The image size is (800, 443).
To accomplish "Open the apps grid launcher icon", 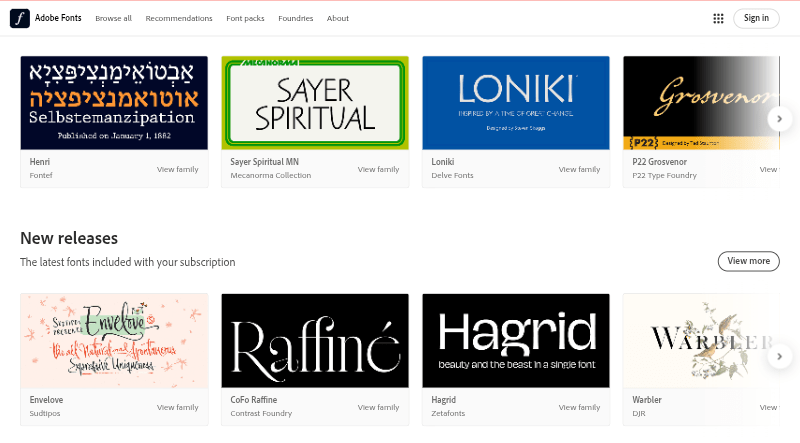I will 718,18.
